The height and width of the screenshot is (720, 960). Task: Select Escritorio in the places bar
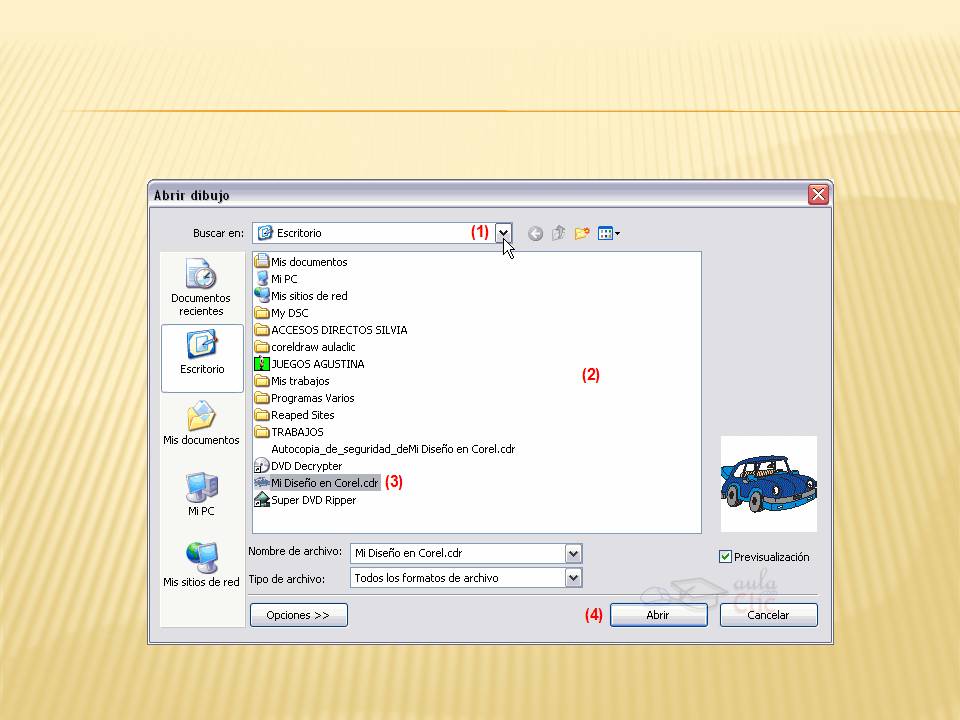point(202,358)
